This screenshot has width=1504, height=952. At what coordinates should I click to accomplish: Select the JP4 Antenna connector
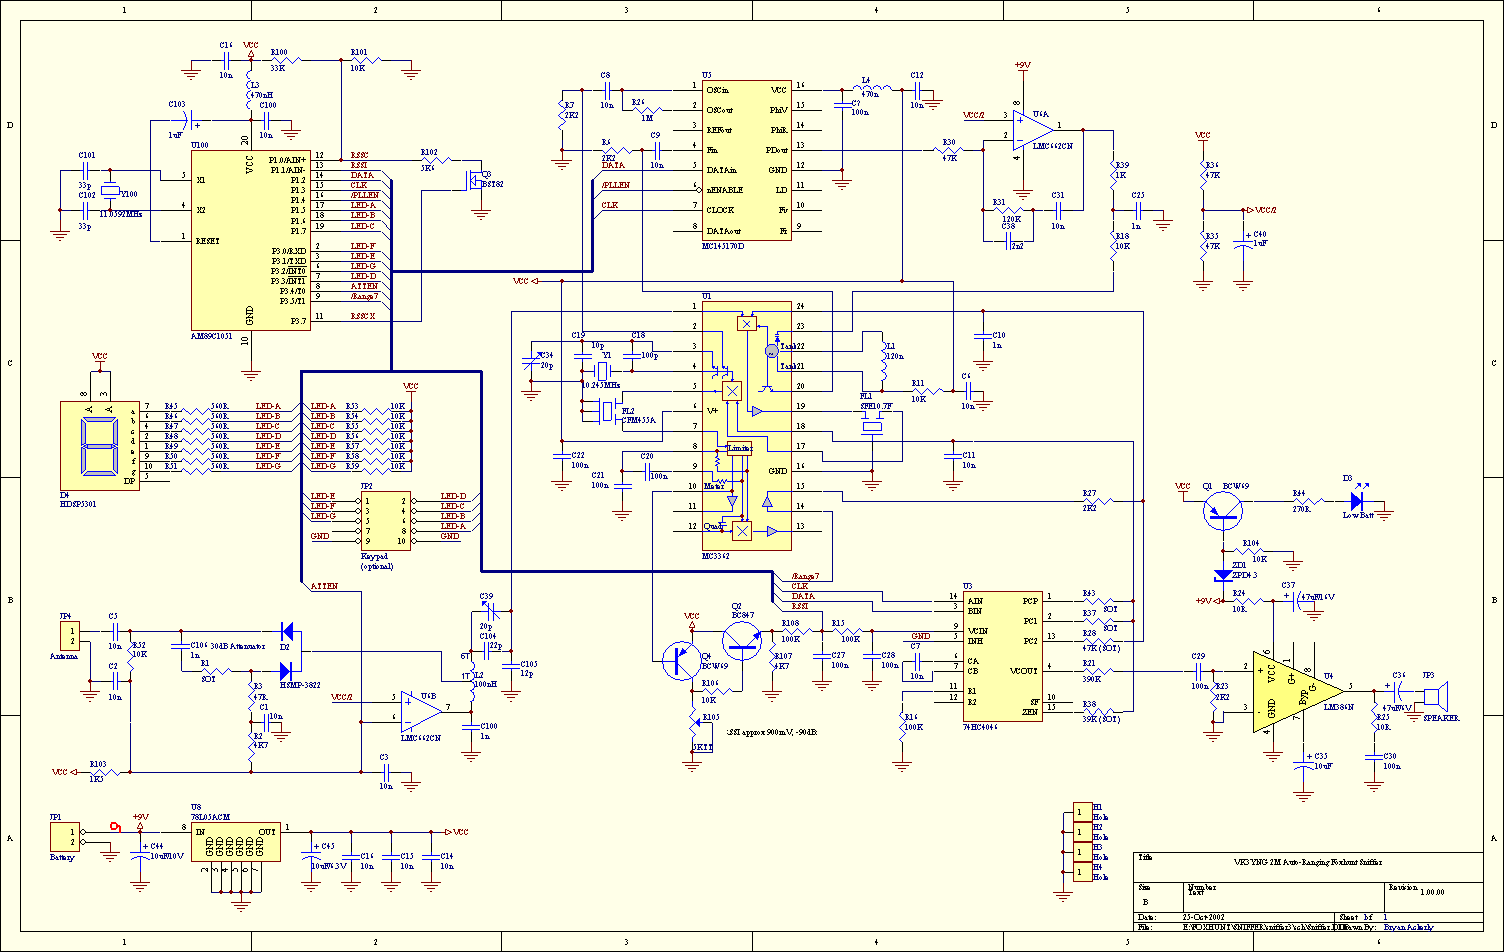(69, 635)
